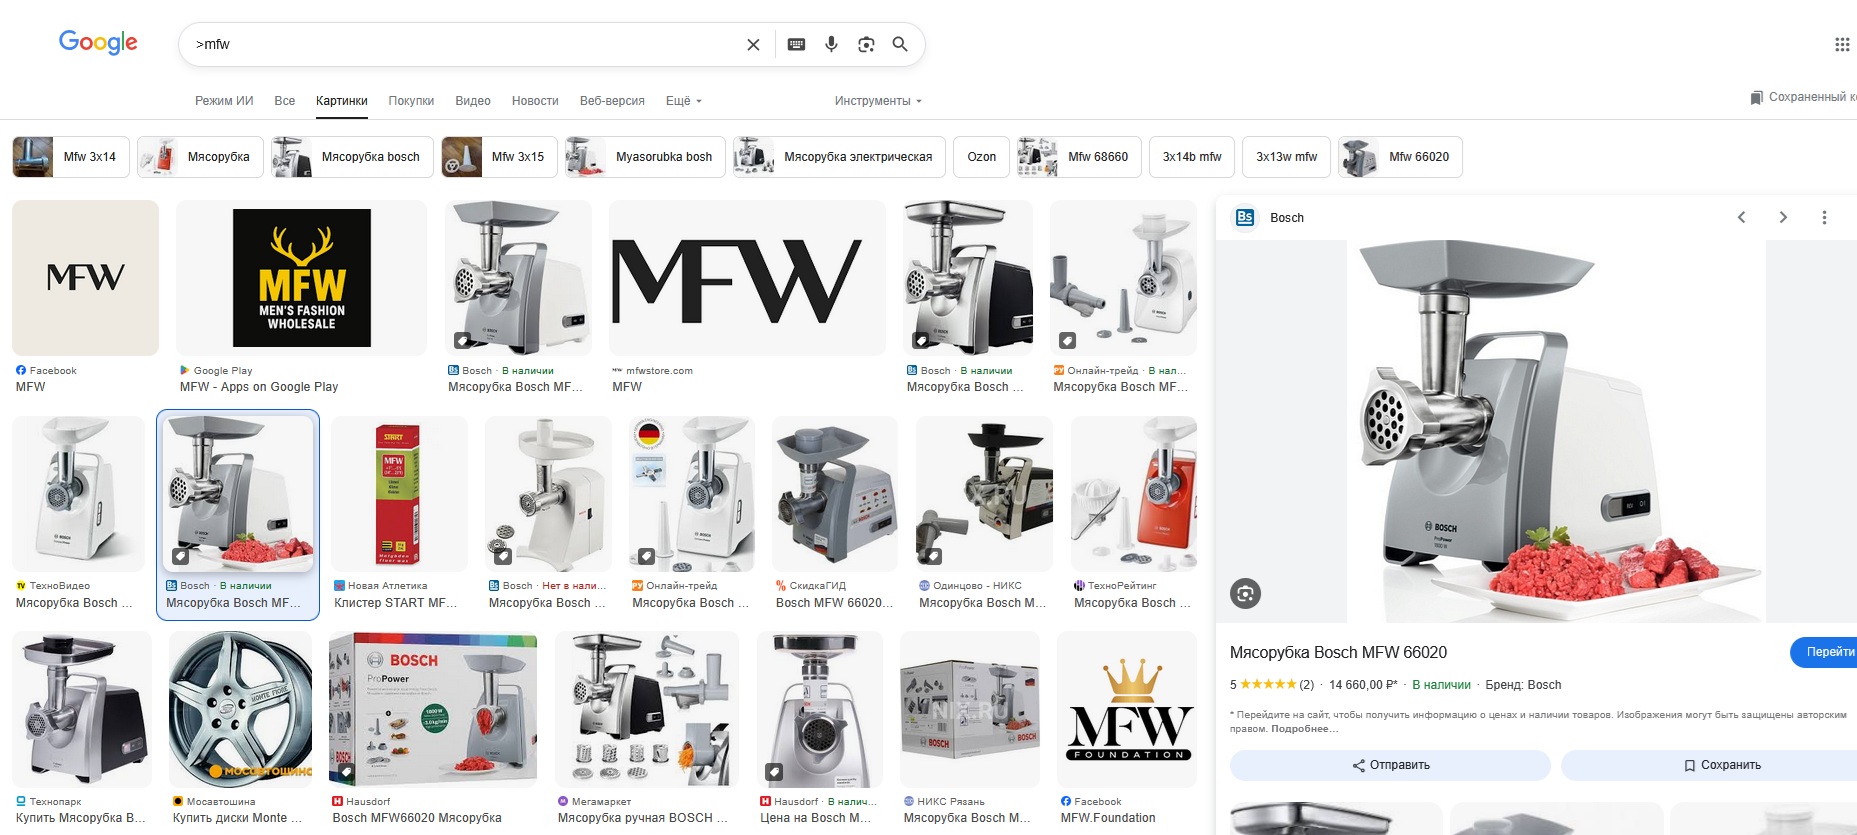Select the Мясорубка filter chip

click(200, 157)
